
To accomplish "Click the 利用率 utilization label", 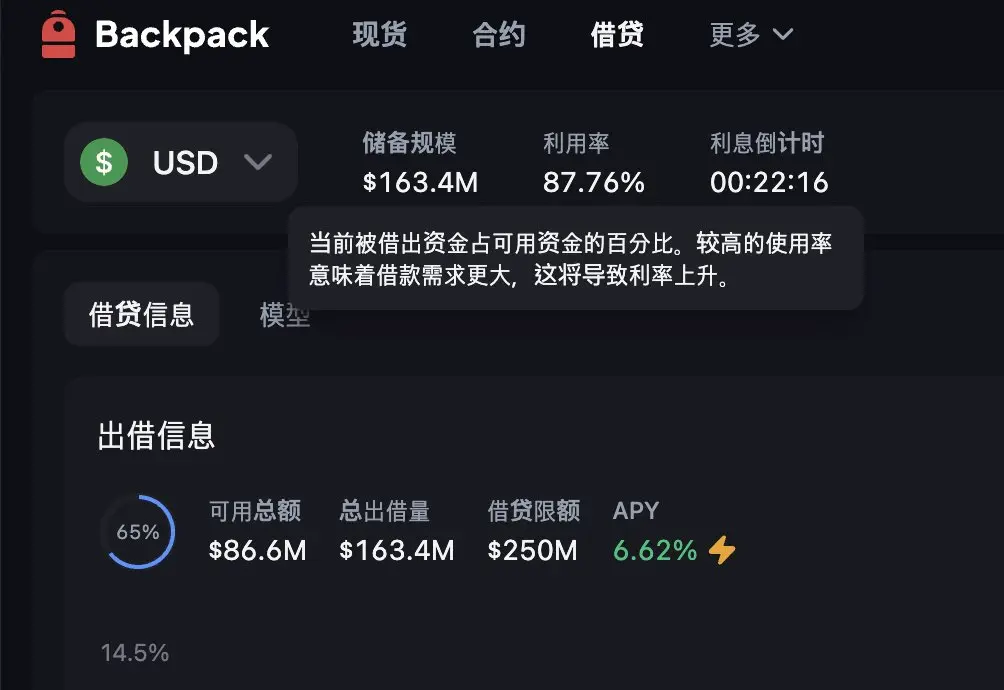I will (x=576, y=143).
